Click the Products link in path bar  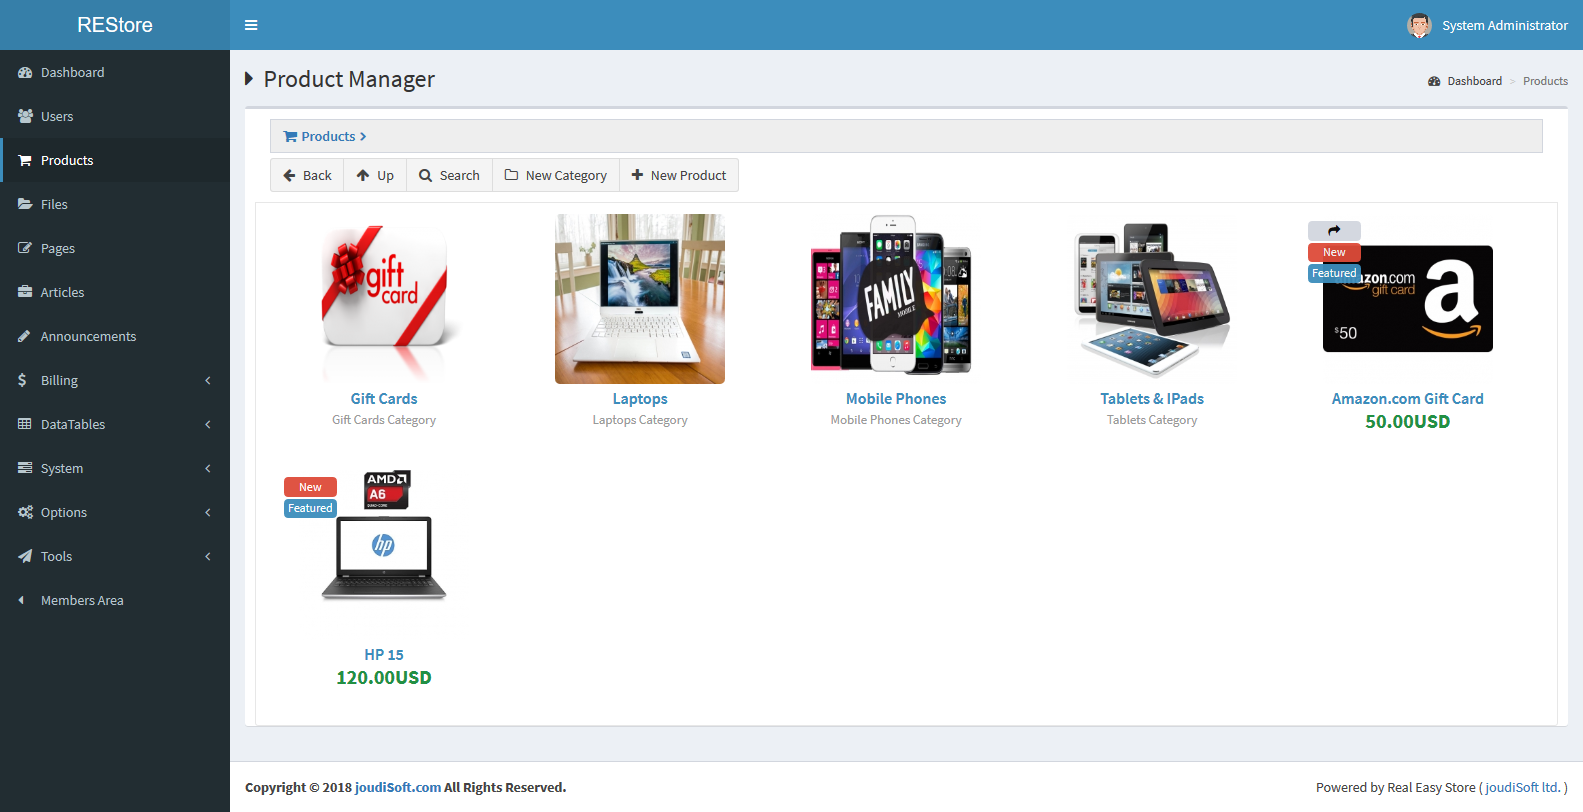(328, 136)
